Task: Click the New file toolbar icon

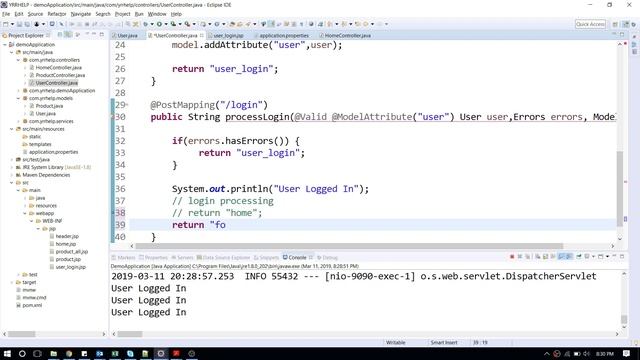Action: pyautogui.click(x=6, y=24)
